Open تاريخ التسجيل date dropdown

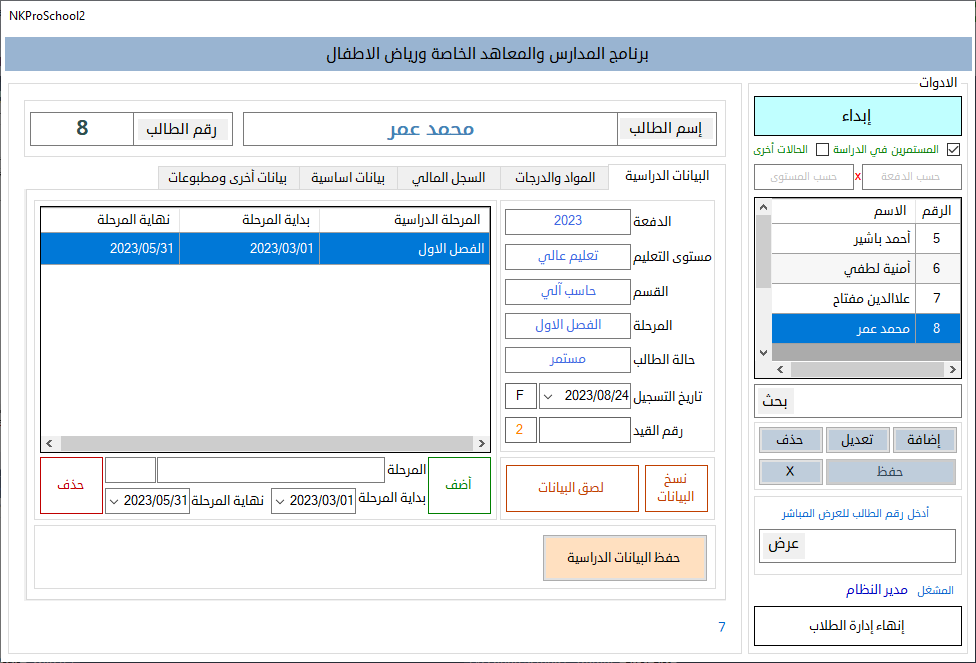(x=548, y=397)
